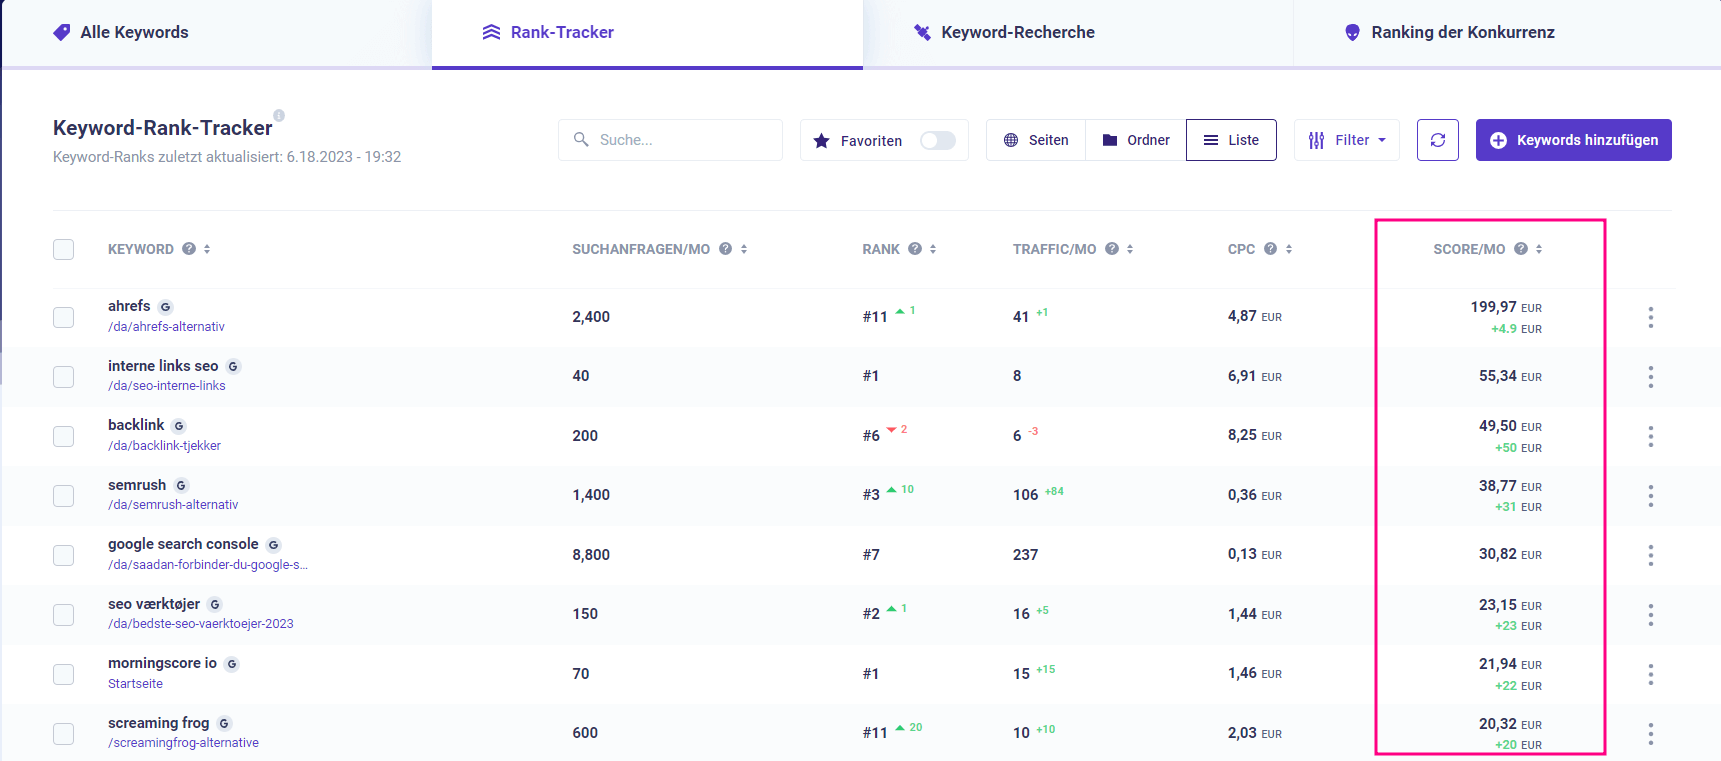This screenshot has height=761, width=1721.
Task: Click the info icon beside Keyword-Rank-Tracker title
Action: click(279, 115)
